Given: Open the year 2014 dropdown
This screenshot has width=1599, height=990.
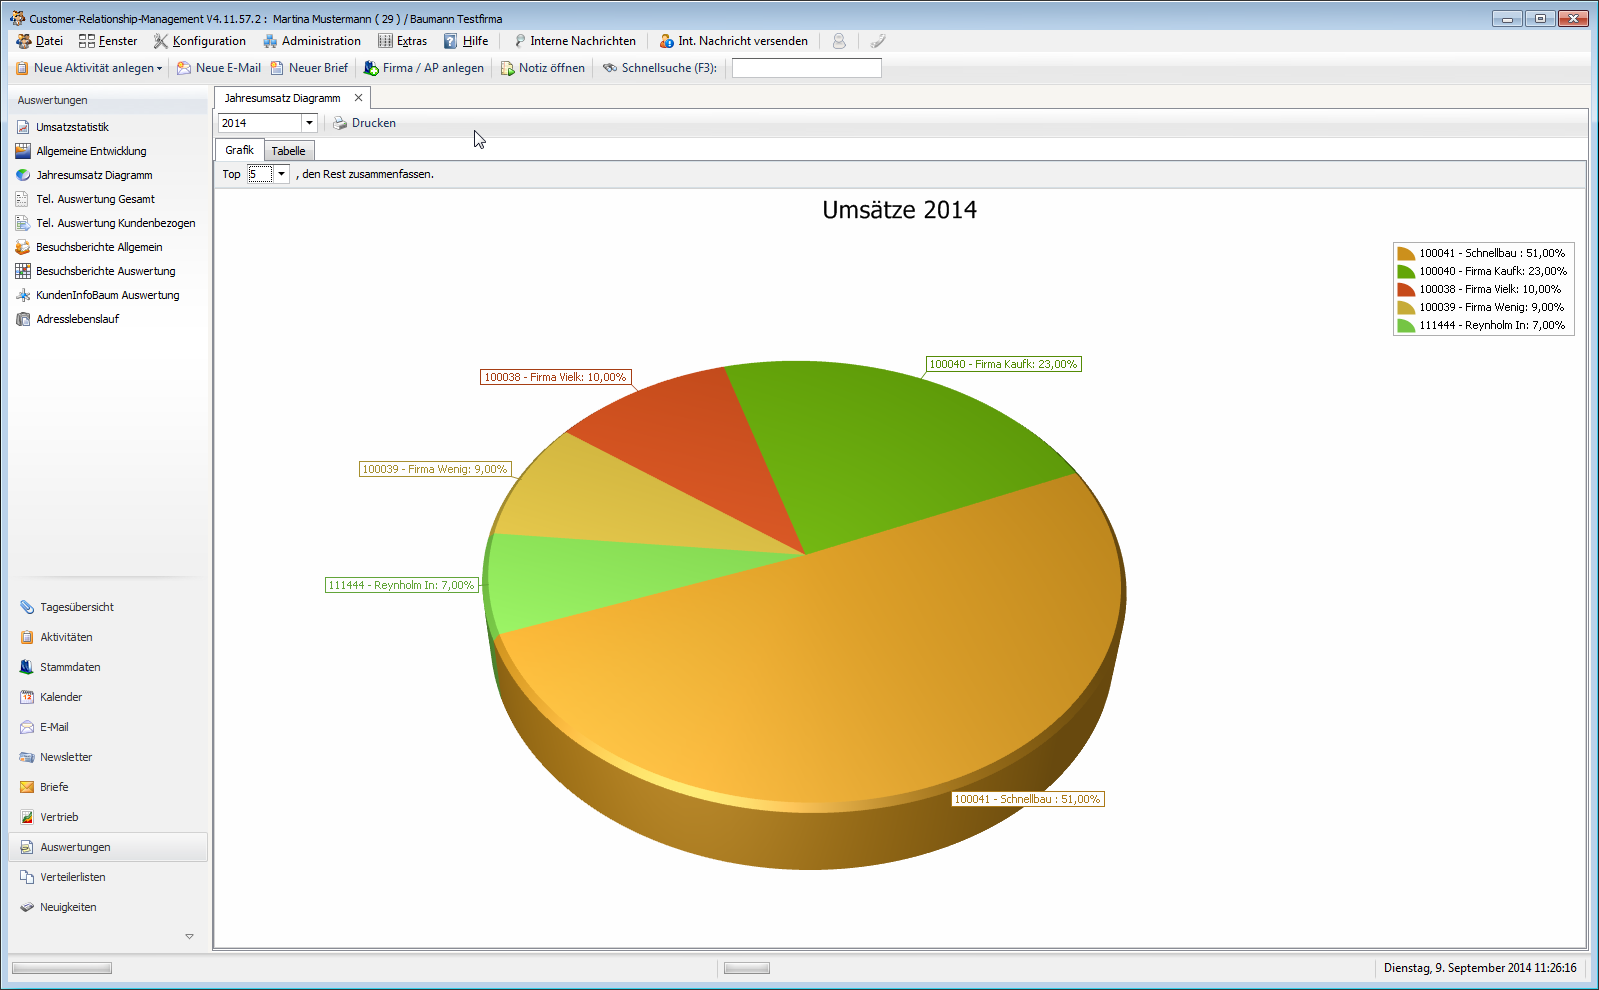Looking at the screenshot, I should click(x=309, y=123).
